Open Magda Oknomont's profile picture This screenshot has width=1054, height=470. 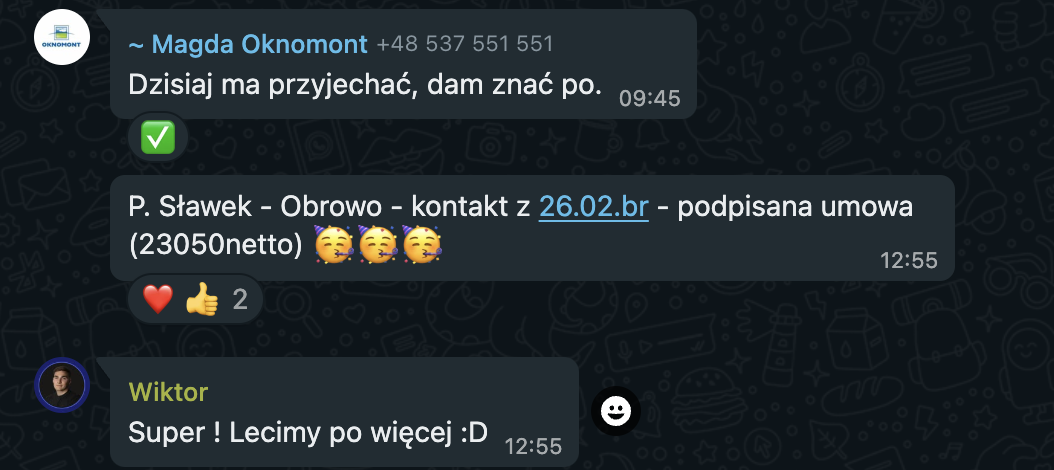(x=62, y=37)
